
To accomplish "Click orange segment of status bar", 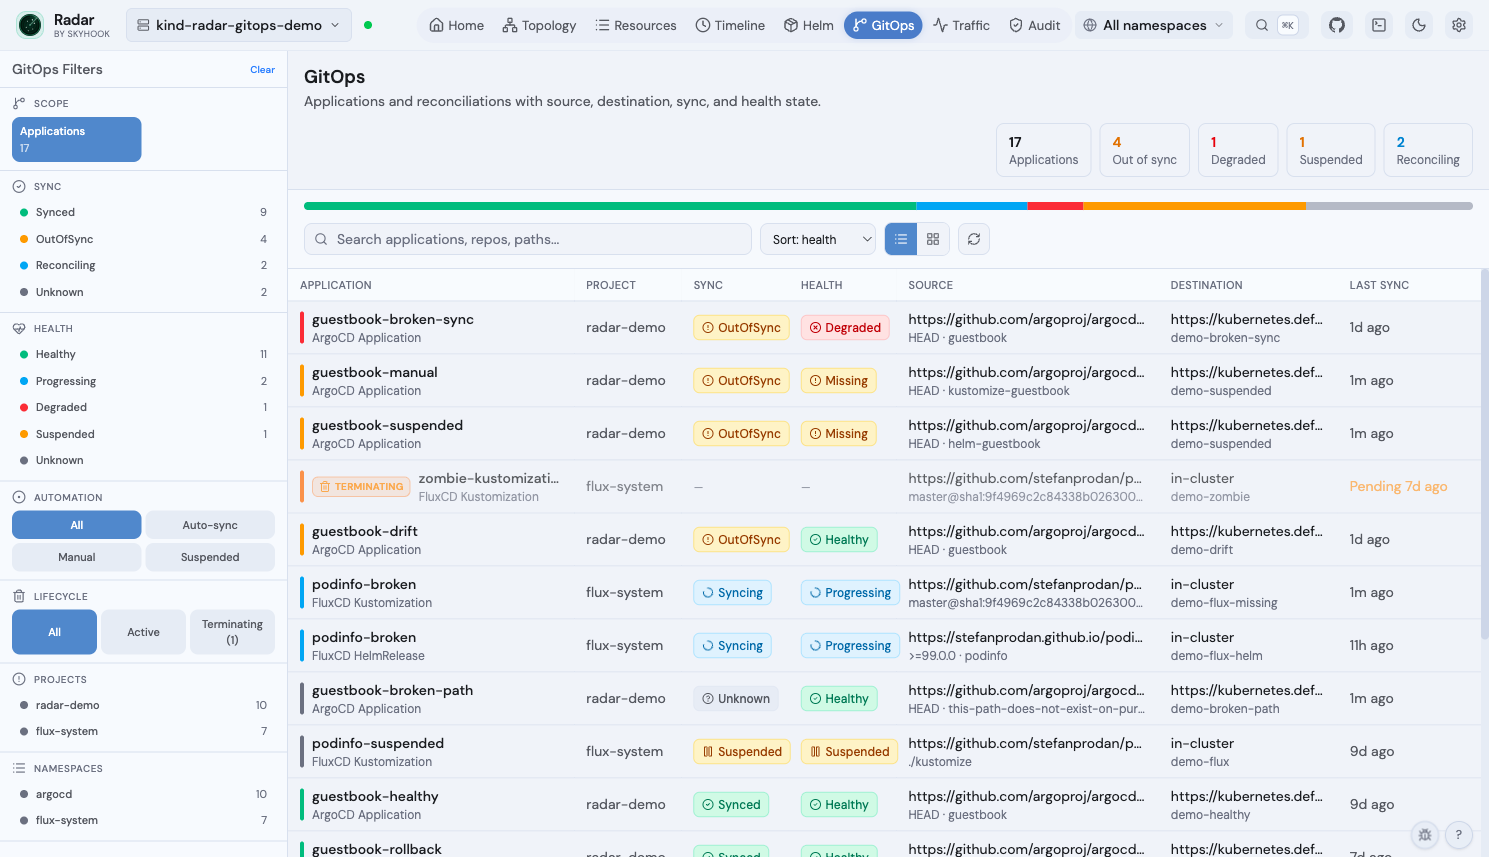I will point(1194,206).
